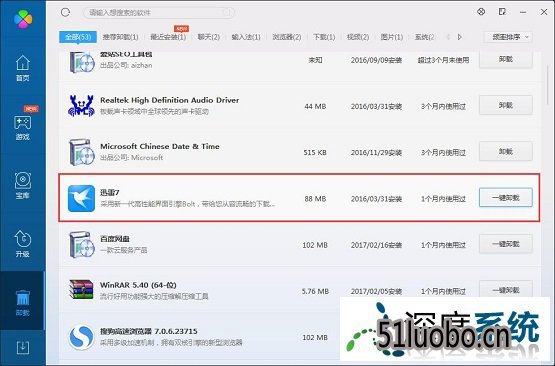Click the Microsoft Chinese Date & Time installer icon
This screenshot has height=366, width=555.
pos(81,152)
